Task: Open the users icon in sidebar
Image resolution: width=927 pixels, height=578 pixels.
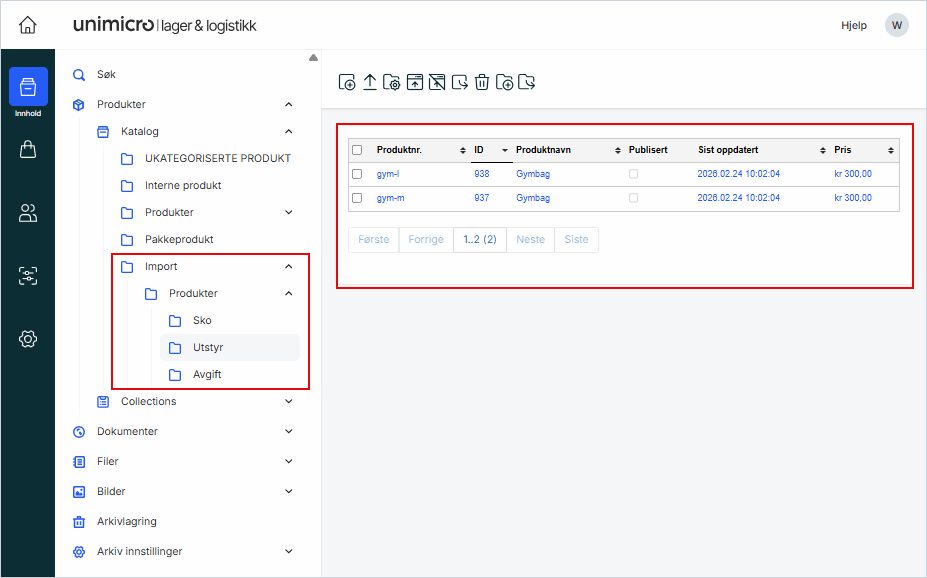Action: (x=28, y=213)
